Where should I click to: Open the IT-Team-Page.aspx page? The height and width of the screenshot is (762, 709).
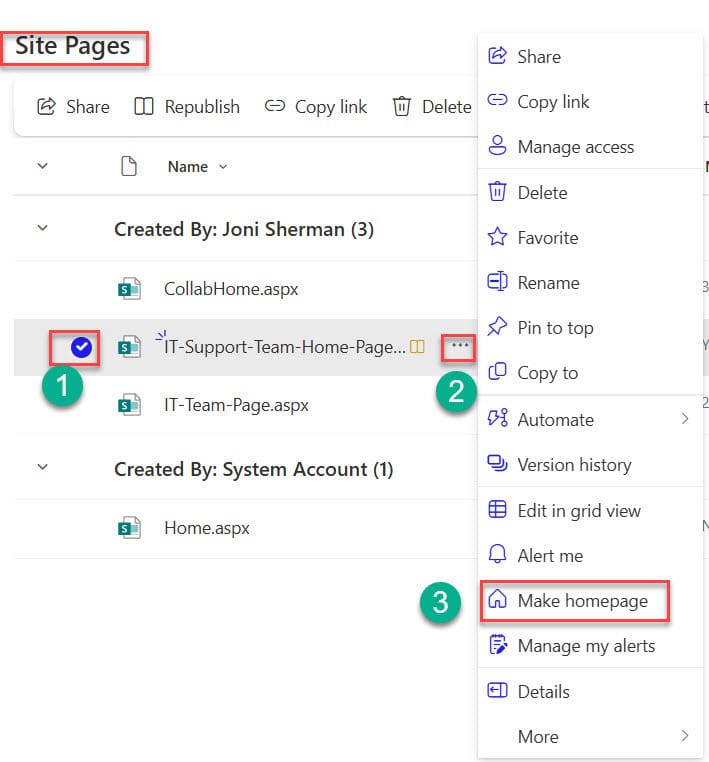click(236, 405)
